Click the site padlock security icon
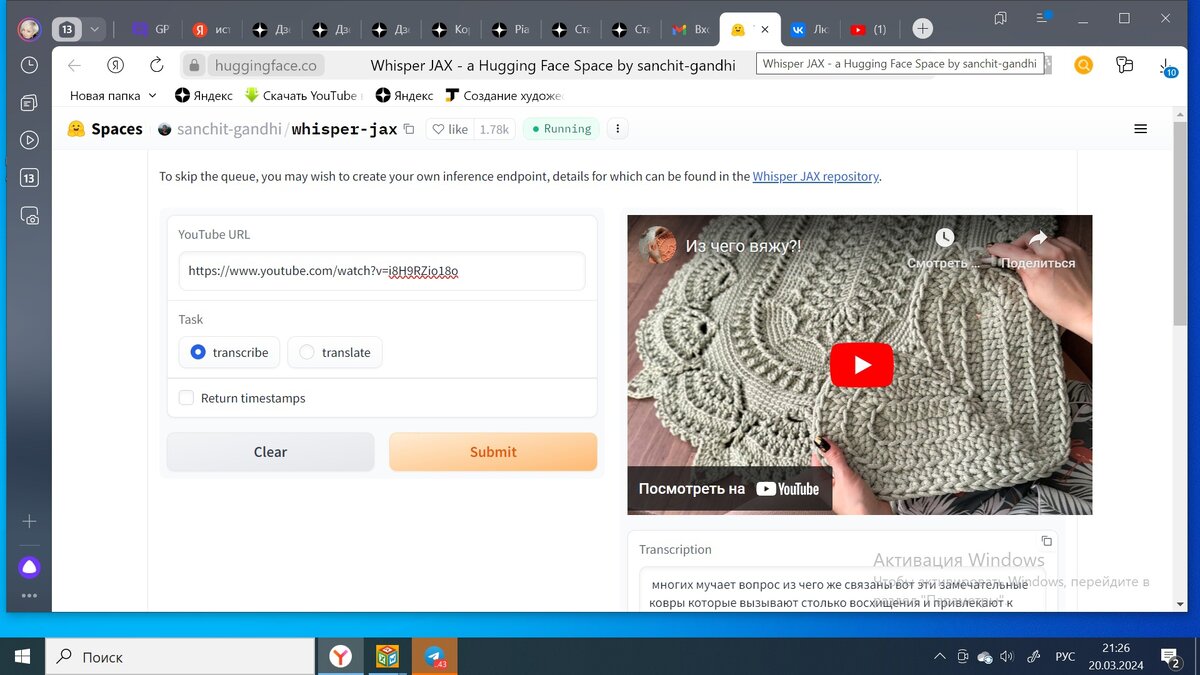The height and width of the screenshot is (675, 1200). pos(194,65)
